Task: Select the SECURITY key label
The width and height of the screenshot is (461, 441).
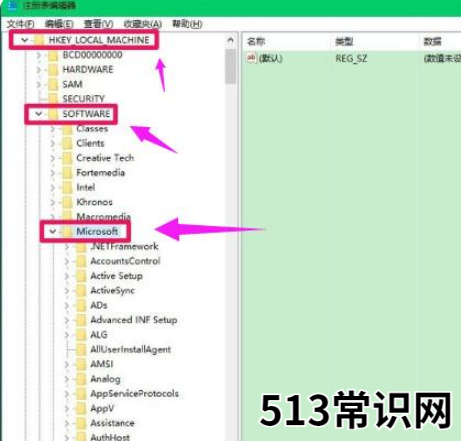Action: pos(84,99)
